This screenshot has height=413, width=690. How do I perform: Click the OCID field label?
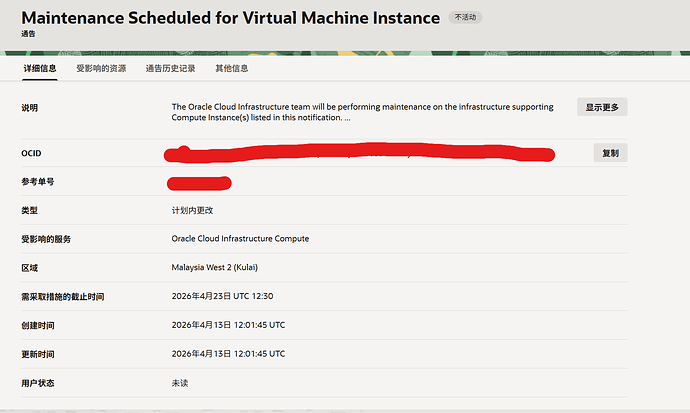click(31, 153)
